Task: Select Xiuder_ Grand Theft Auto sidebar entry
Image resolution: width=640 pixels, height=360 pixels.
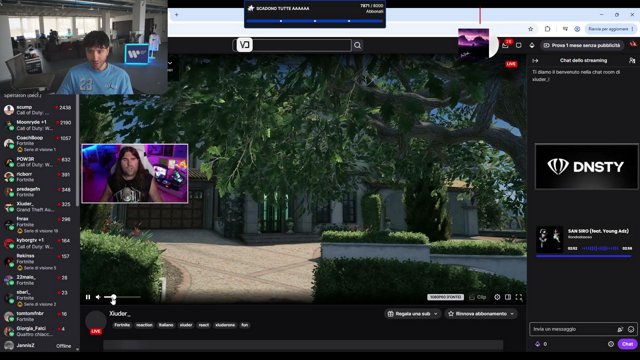Action: click(38, 207)
